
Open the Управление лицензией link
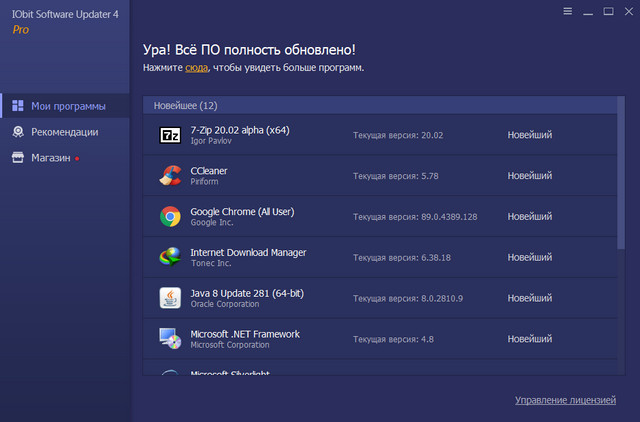click(565, 400)
